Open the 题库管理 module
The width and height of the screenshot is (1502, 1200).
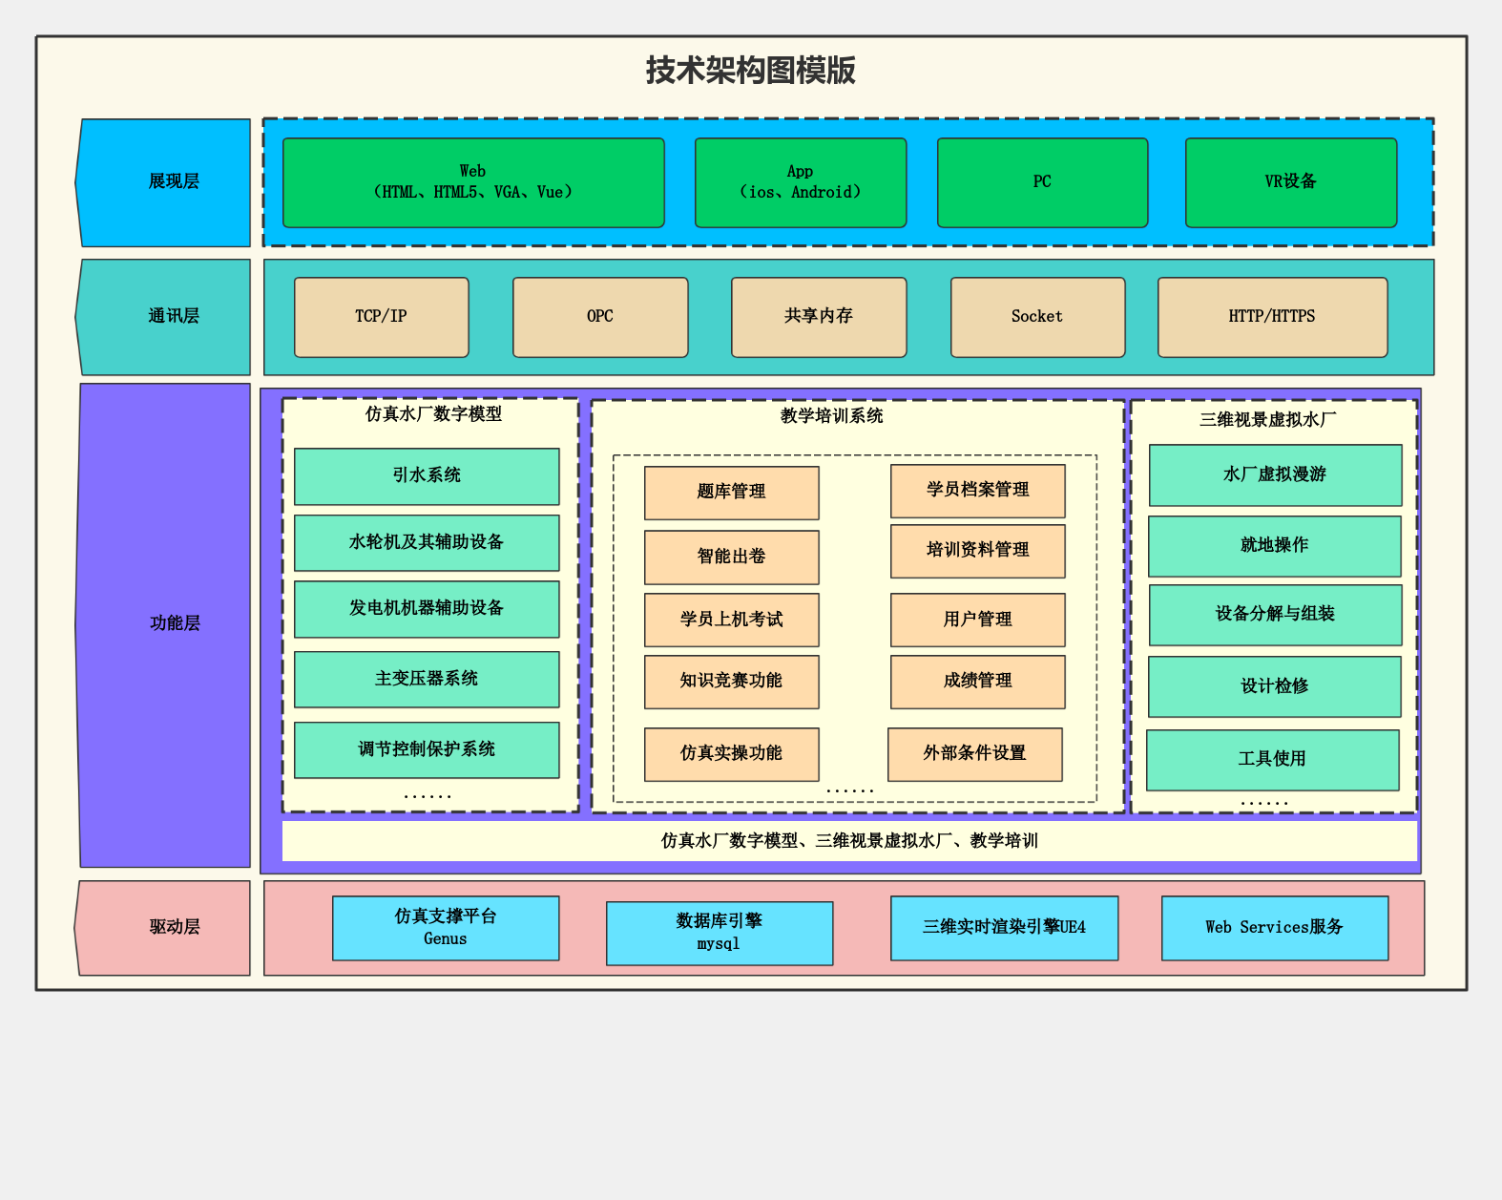tap(730, 492)
